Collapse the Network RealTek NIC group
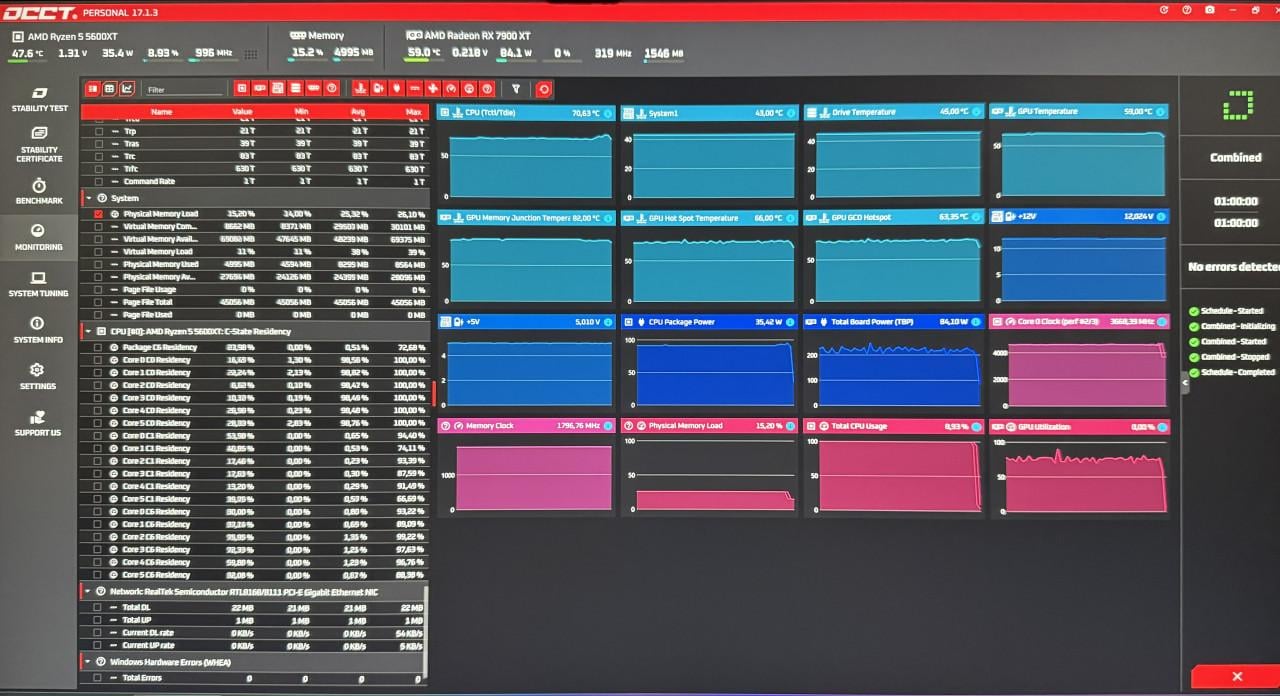This screenshot has width=1280, height=696. [88, 591]
